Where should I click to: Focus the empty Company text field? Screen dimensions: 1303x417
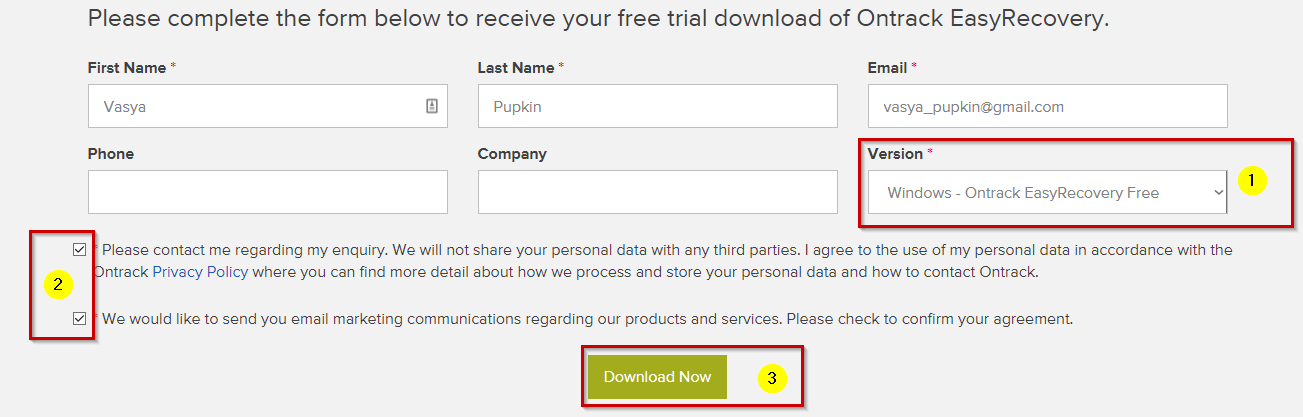[657, 192]
